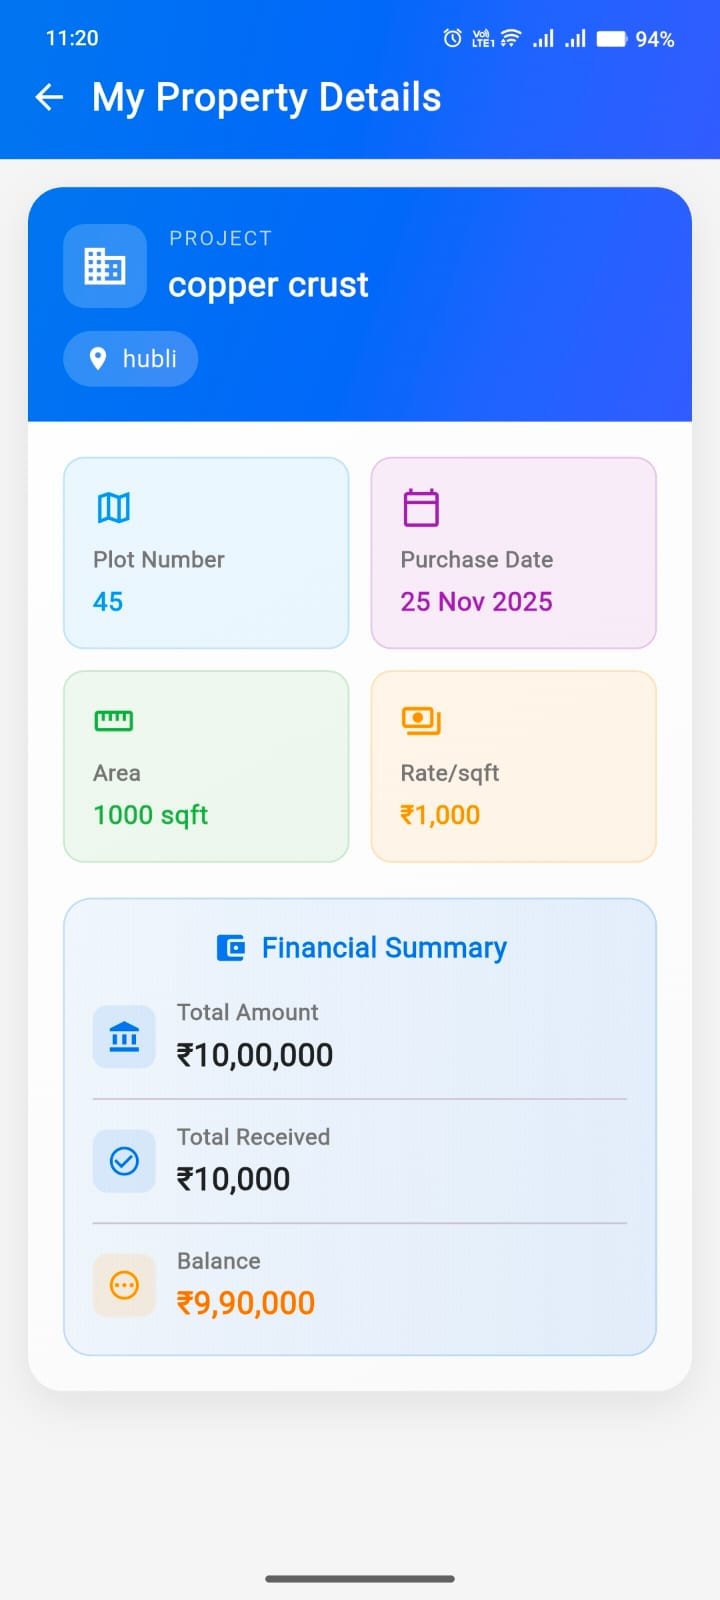Viewport: 720px width, 1600px height.
Task: Tap the Balance pending dots icon
Action: tap(124, 1285)
